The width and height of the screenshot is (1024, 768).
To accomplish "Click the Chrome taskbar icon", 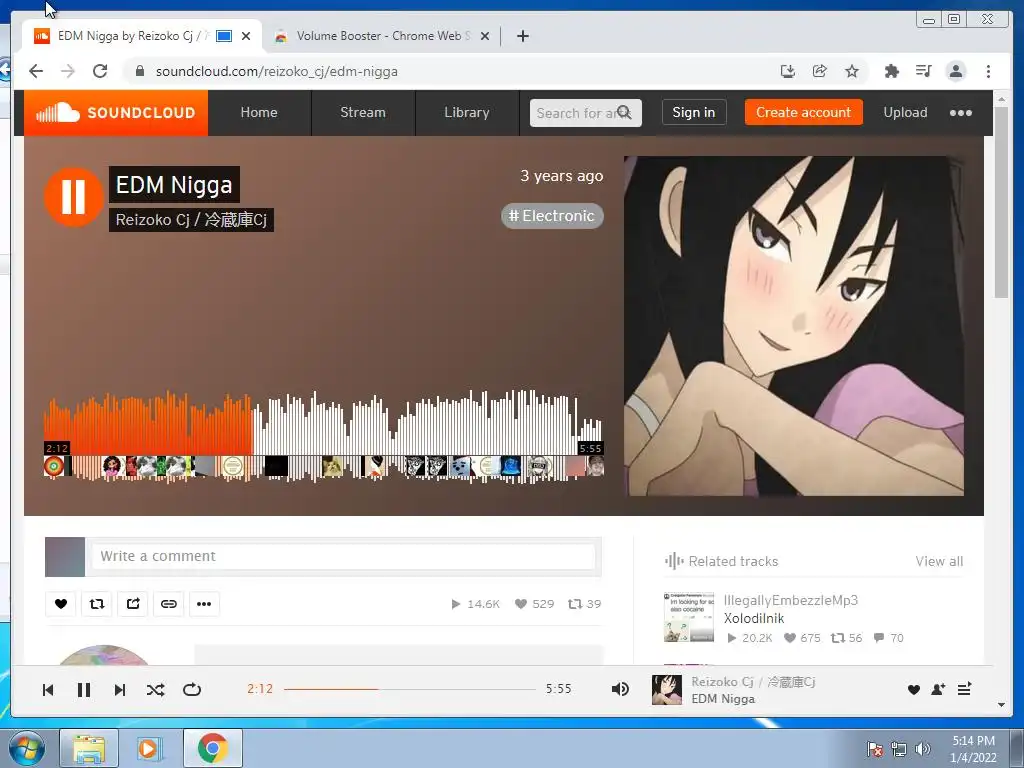I will tap(212, 748).
